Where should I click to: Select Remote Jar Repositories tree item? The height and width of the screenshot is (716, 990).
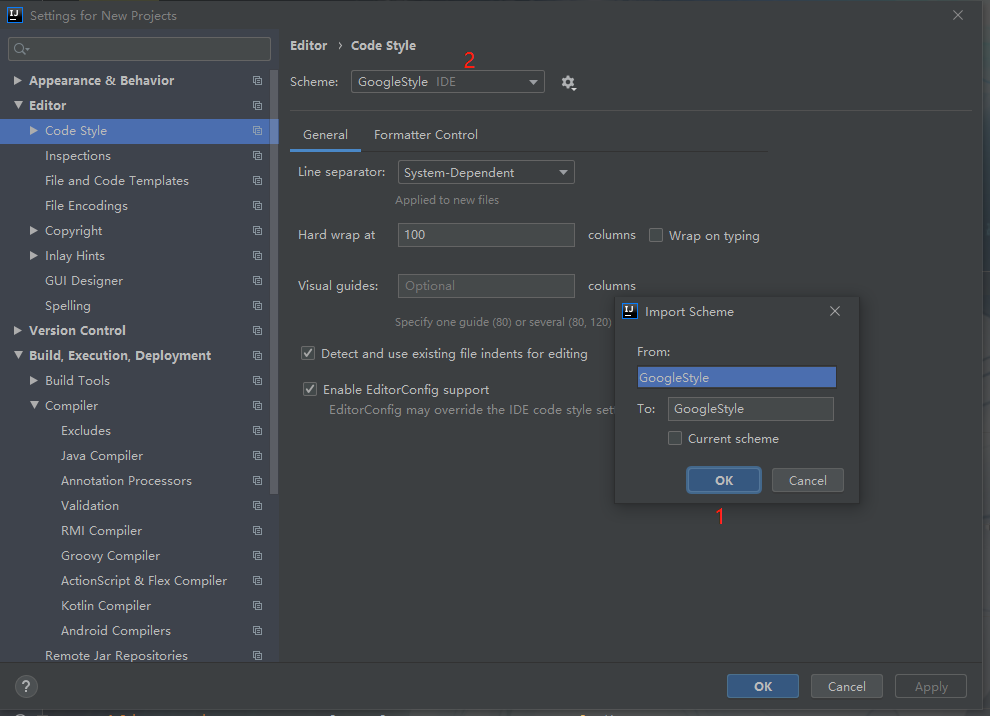(x=116, y=655)
